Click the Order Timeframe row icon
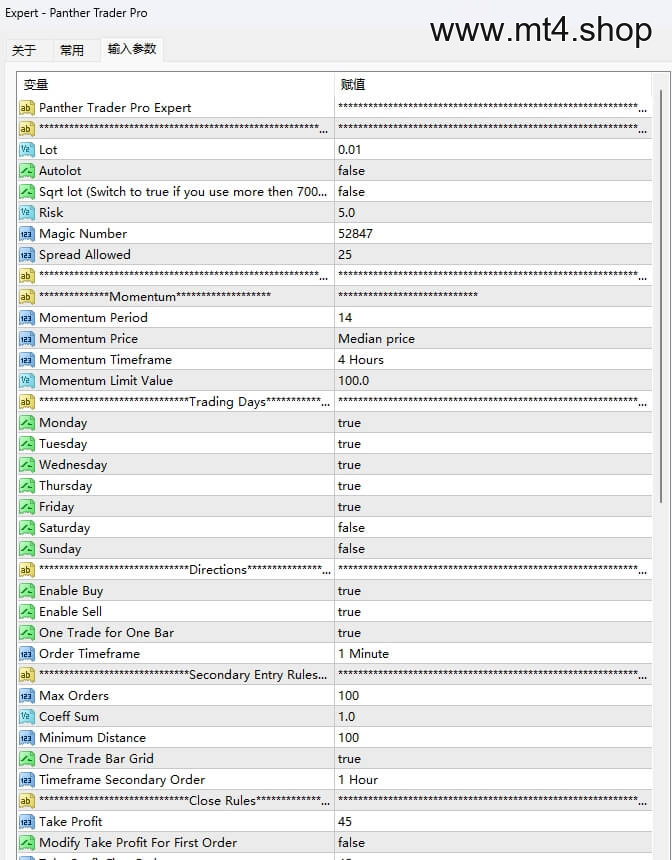The image size is (672, 860). point(26,654)
